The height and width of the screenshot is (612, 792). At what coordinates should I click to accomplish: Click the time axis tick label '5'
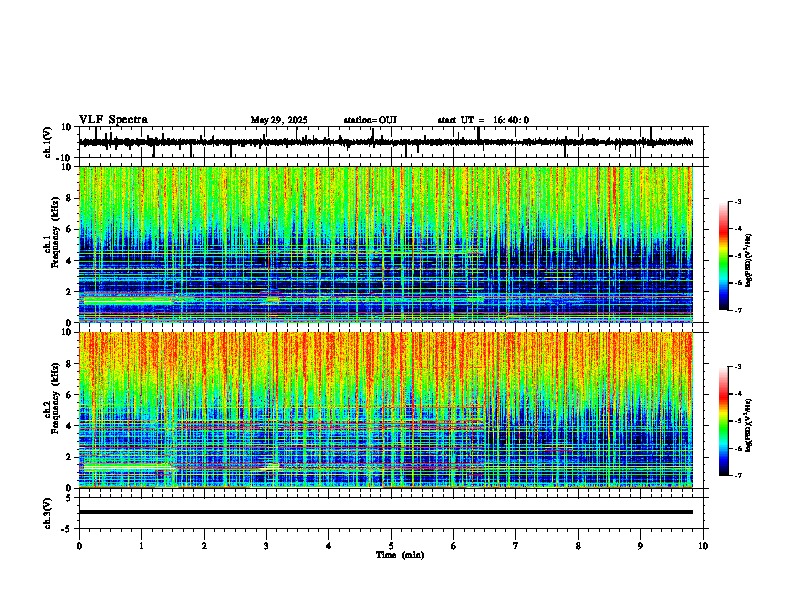(391, 546)
